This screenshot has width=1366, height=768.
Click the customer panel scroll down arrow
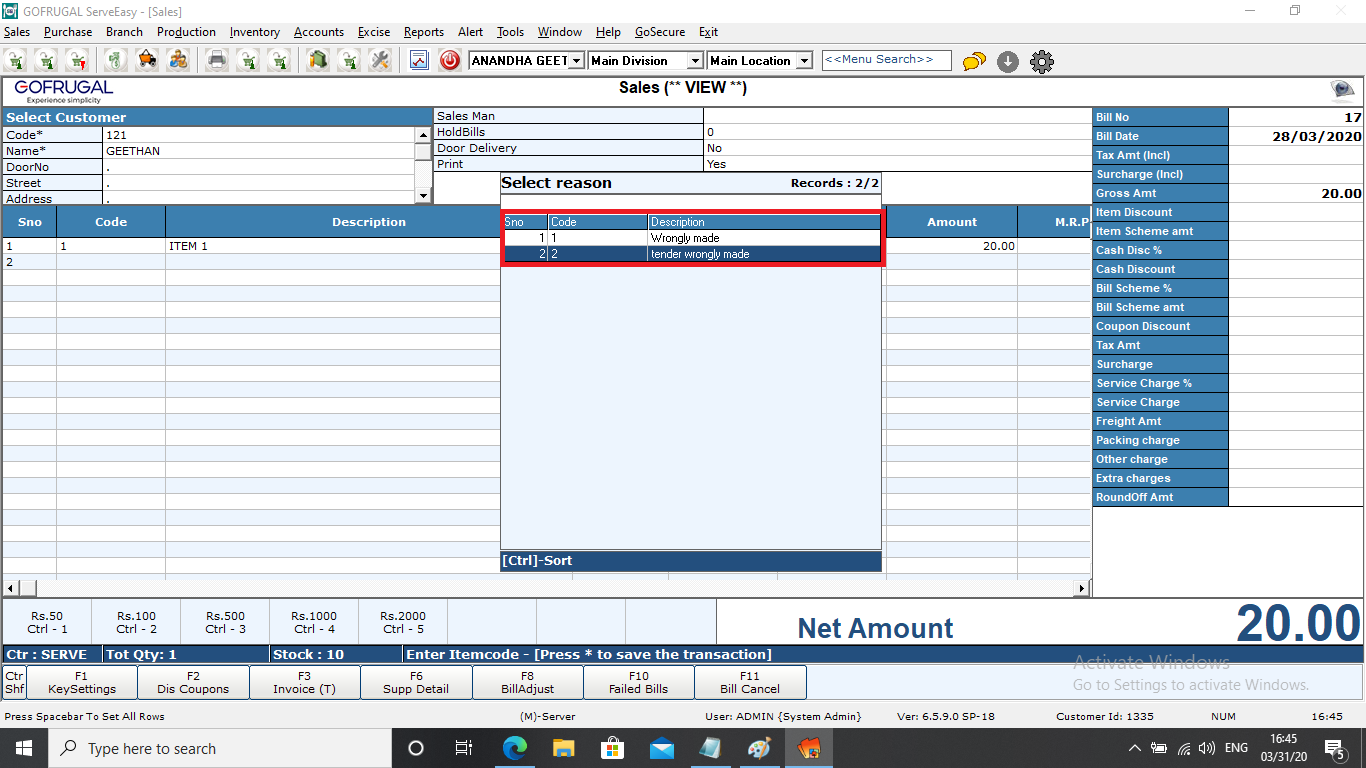[423, 196]
